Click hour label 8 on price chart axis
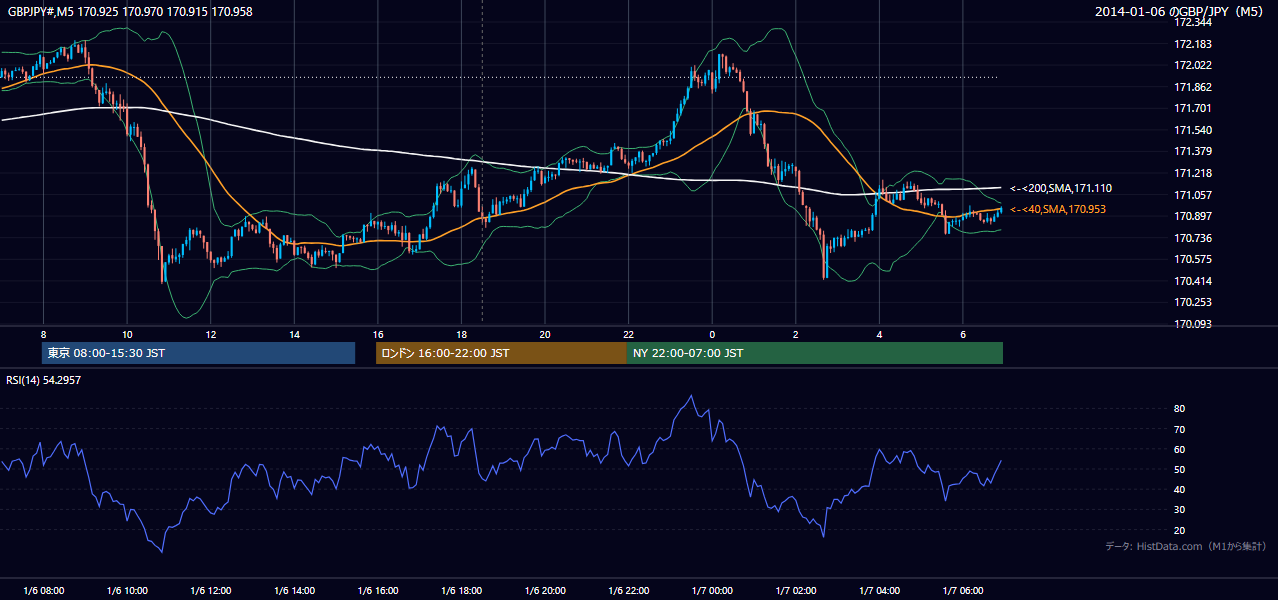 pos(43,334)
